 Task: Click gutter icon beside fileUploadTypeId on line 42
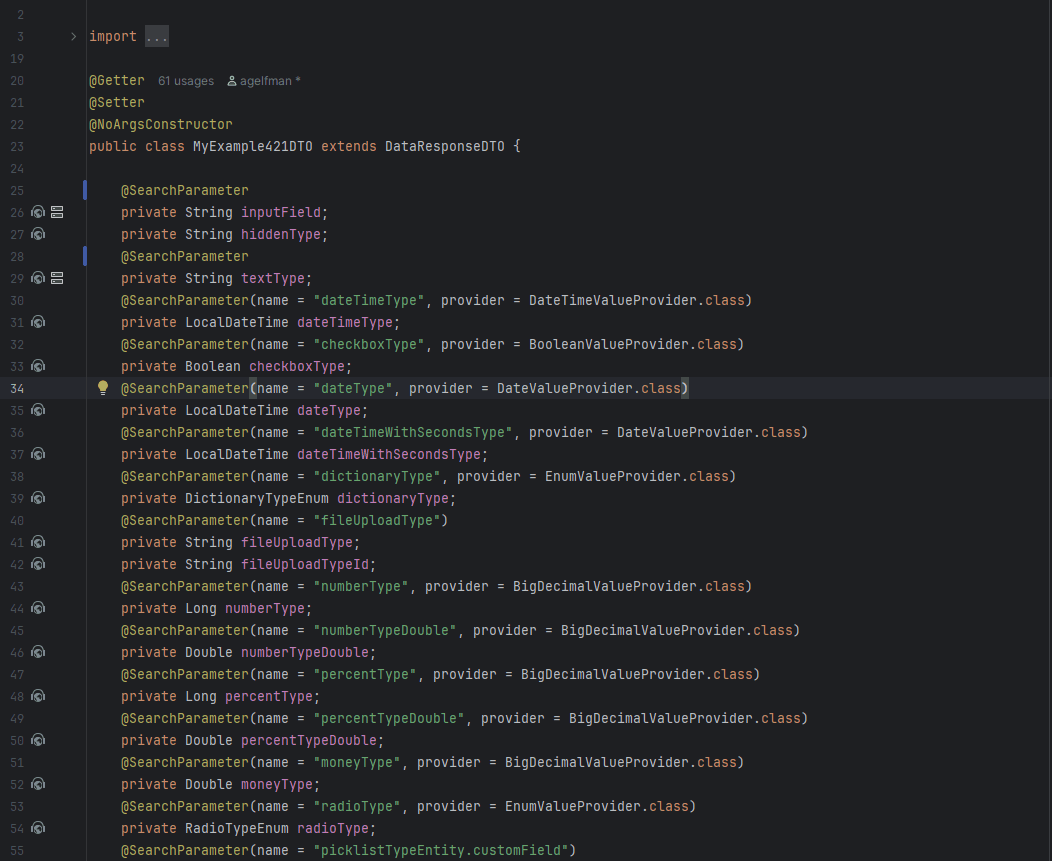click(x=38, y=564)
